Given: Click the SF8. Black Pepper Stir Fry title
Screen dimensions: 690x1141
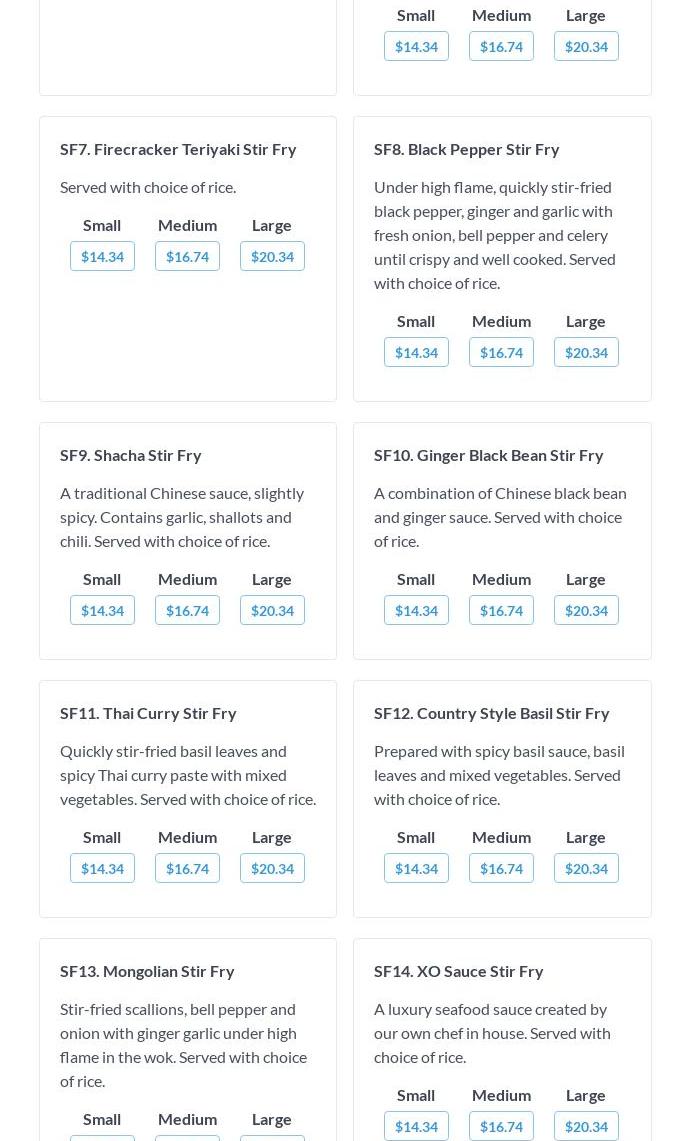Looking at the screenshot, I should click(467, 149).
